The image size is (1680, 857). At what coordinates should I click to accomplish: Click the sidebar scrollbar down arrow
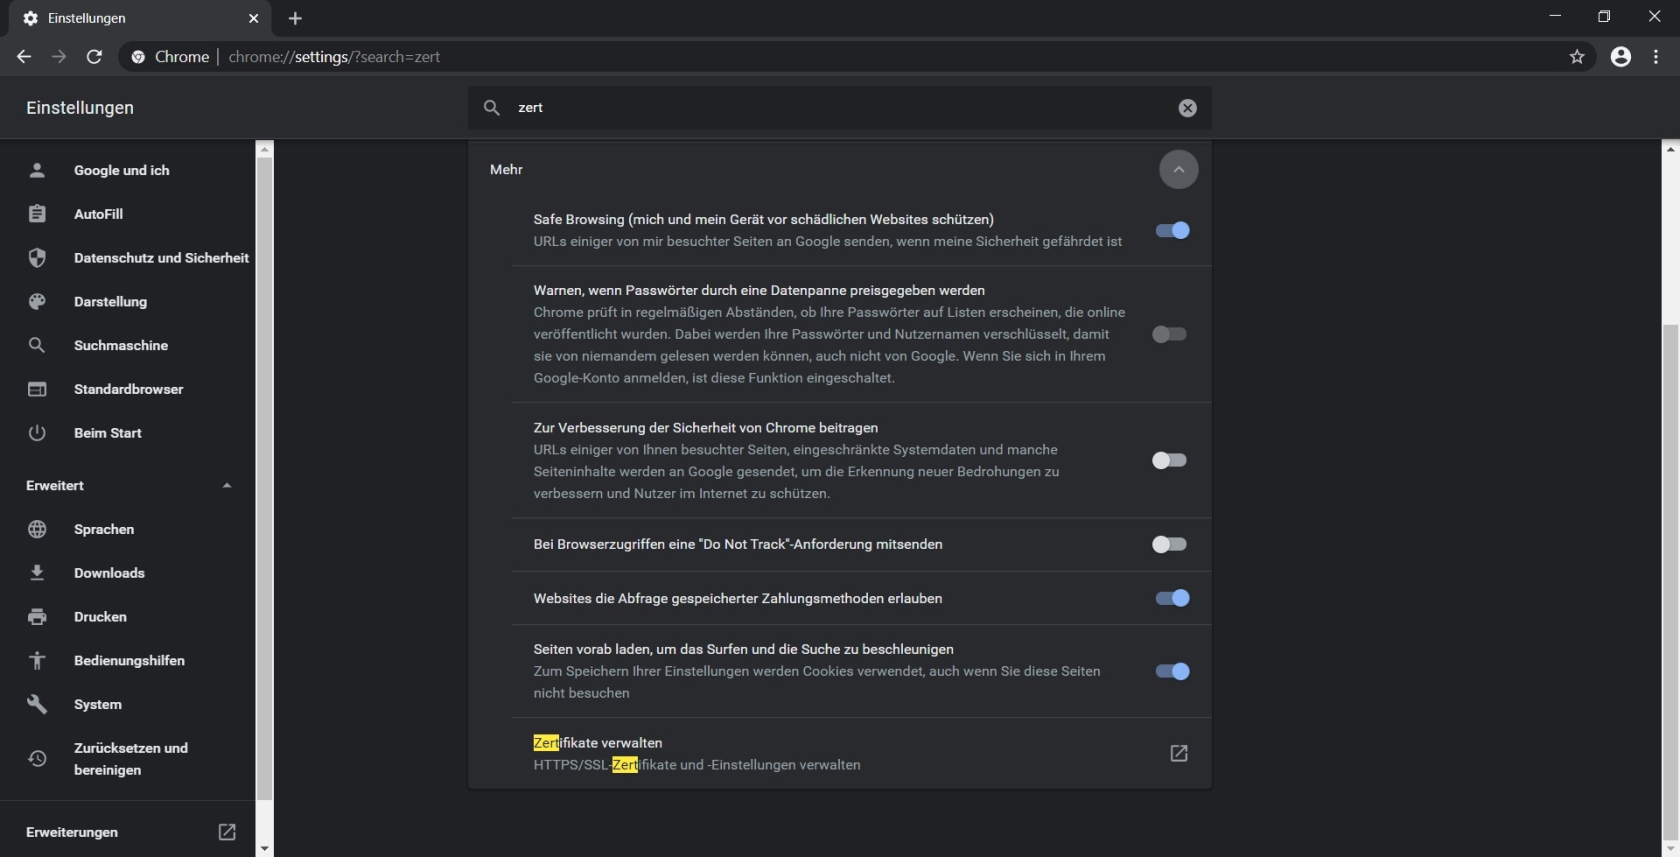click(264, 848)
